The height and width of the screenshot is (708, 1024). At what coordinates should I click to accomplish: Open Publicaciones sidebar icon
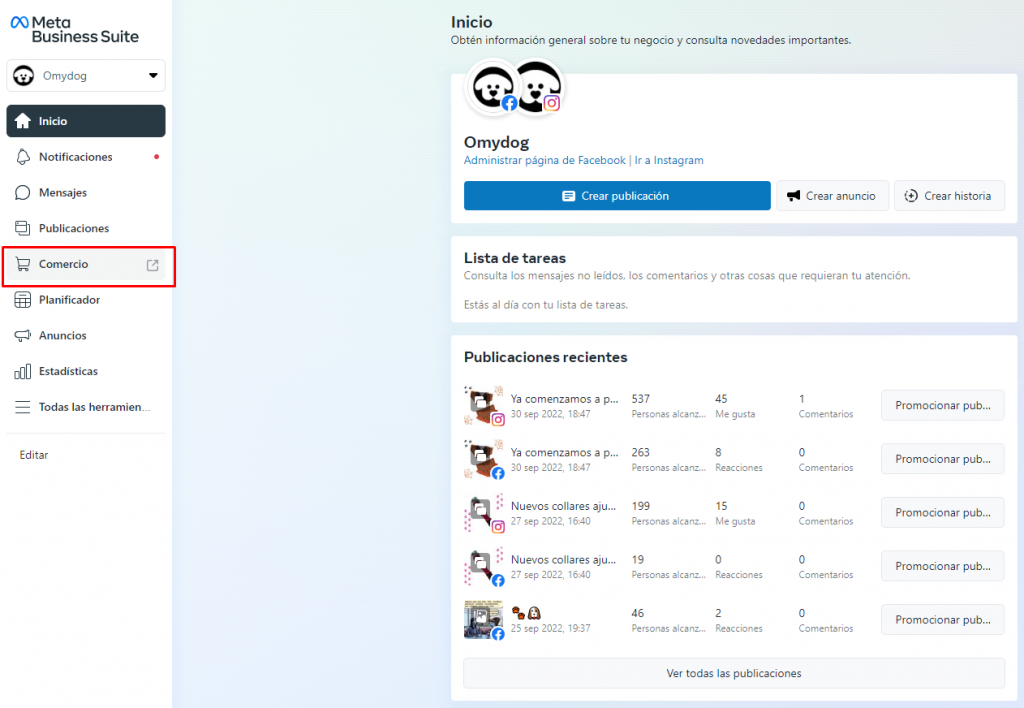coord(23,228)
